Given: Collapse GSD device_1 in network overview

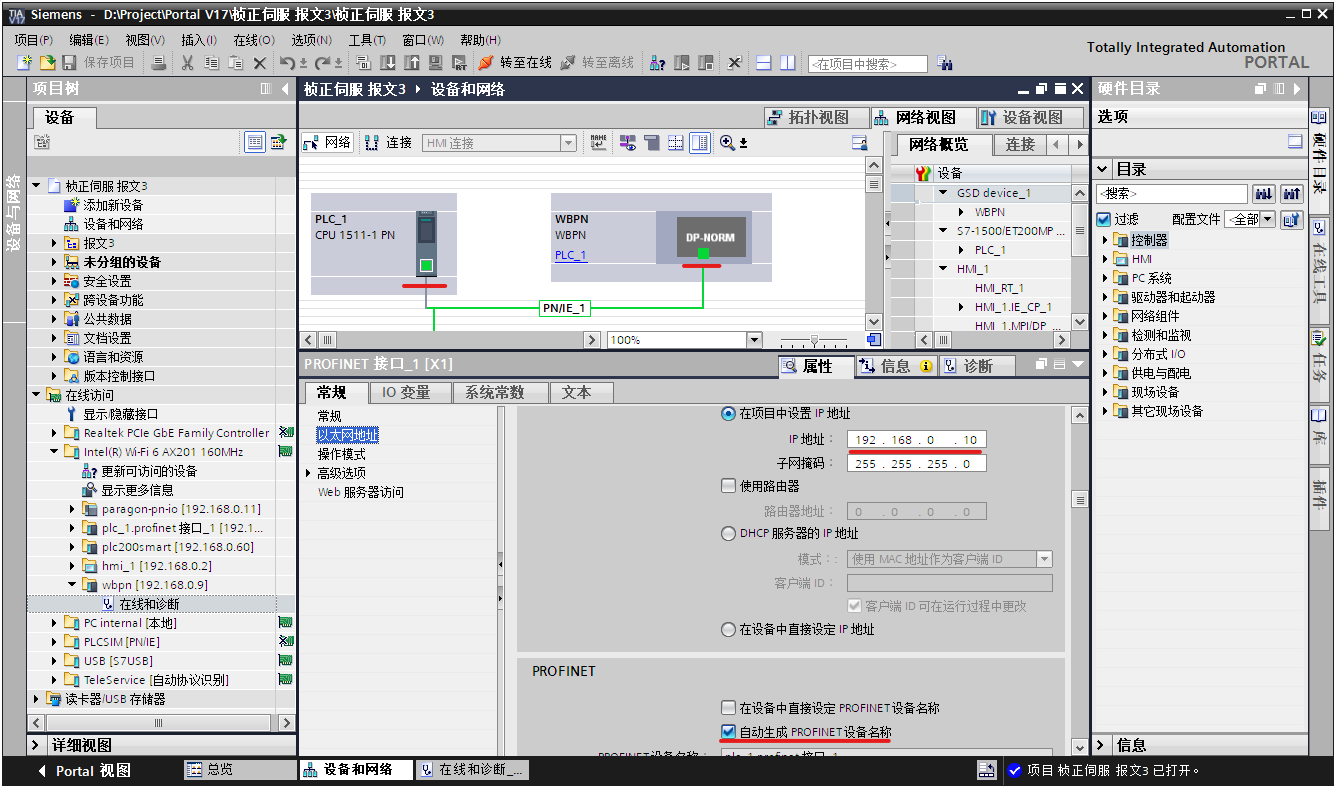Looking at the screenshot, I should coord(942,193).
